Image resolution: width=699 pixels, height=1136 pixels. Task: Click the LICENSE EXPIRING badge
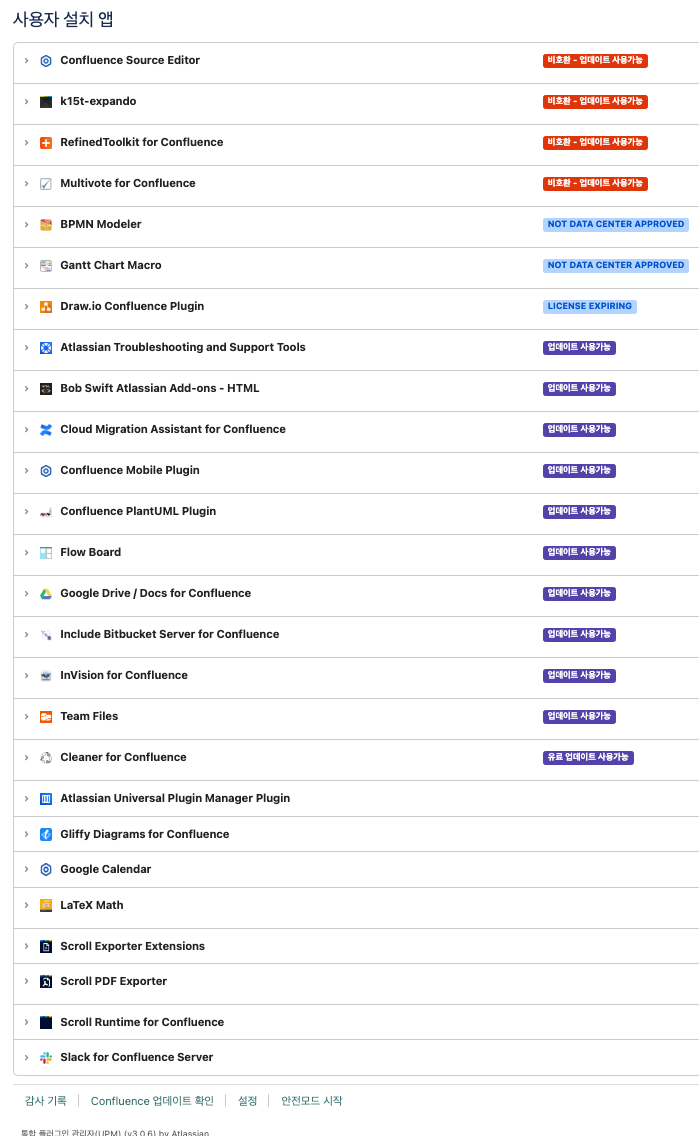point(590,306)
